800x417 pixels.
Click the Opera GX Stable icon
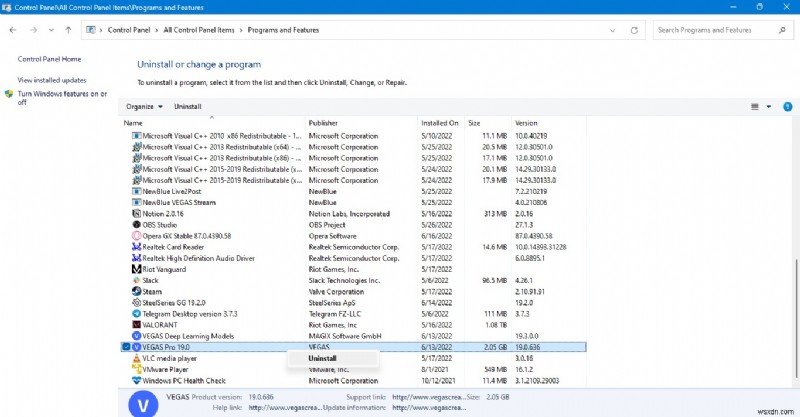tap(136, 235)
